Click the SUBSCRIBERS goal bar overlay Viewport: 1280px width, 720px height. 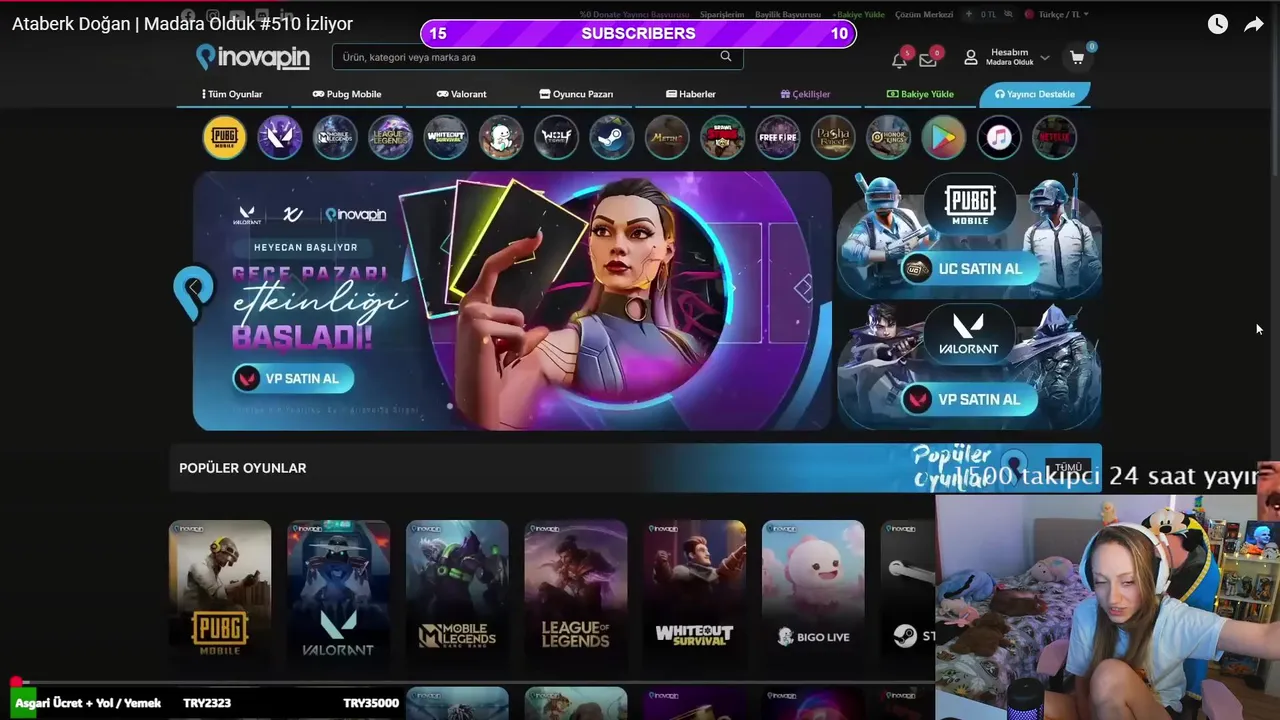click(x=638, y=34)
